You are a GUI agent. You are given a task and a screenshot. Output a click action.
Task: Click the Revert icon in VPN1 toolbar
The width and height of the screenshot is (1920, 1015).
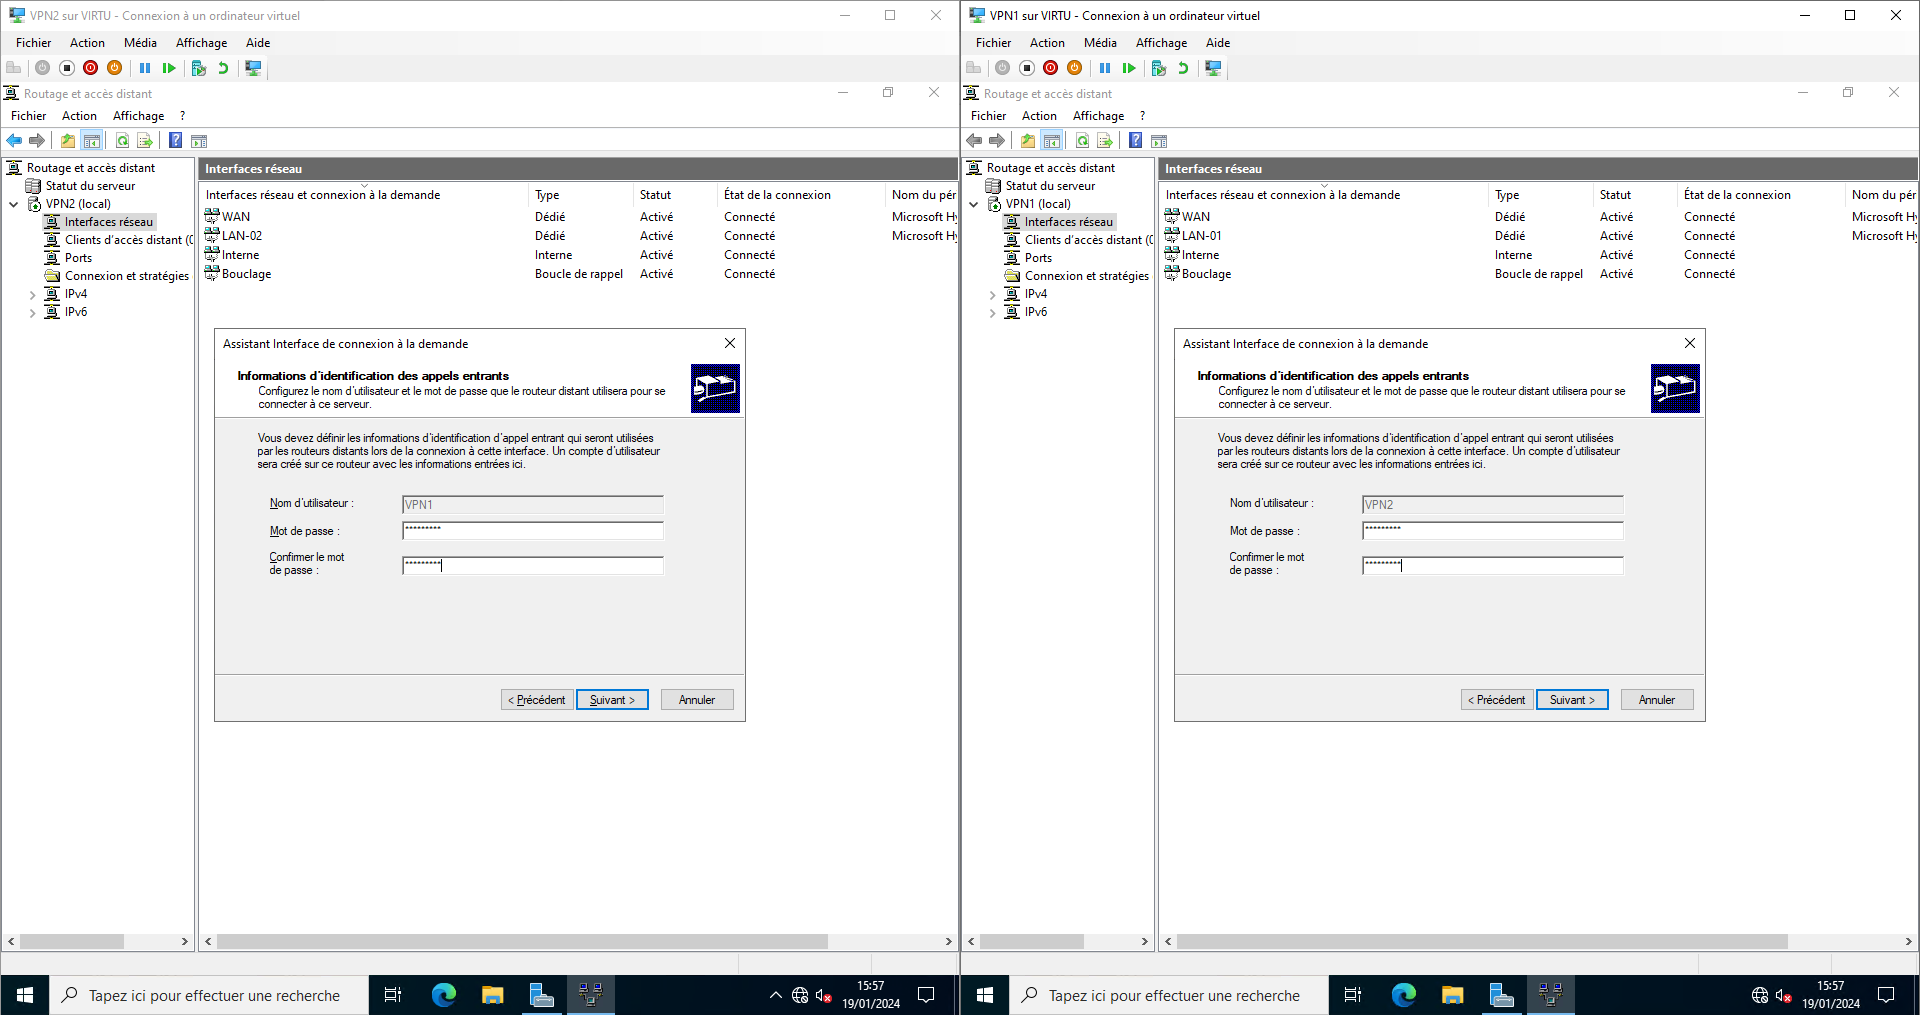tap(1183, 68)
